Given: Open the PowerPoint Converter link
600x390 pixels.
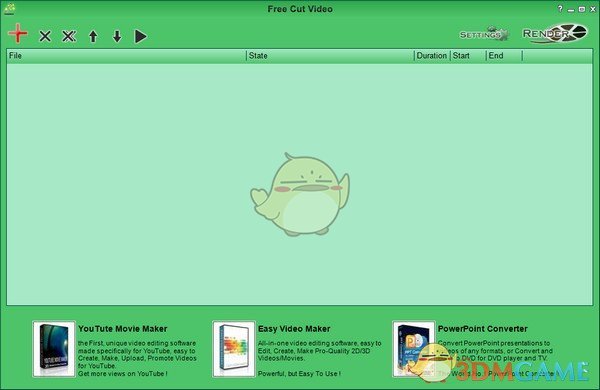Looking at the screenshot, I should pos(483,329).
